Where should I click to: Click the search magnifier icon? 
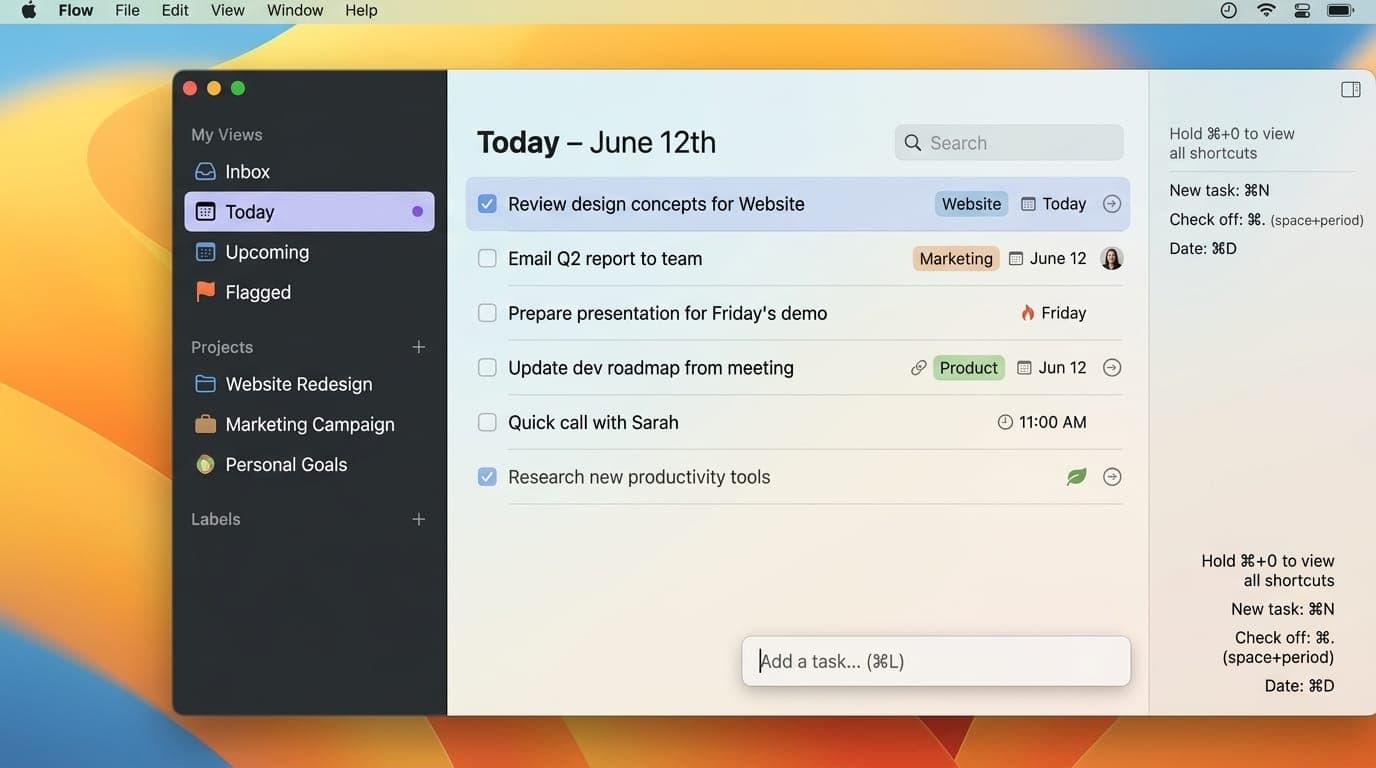click(912, 143)
